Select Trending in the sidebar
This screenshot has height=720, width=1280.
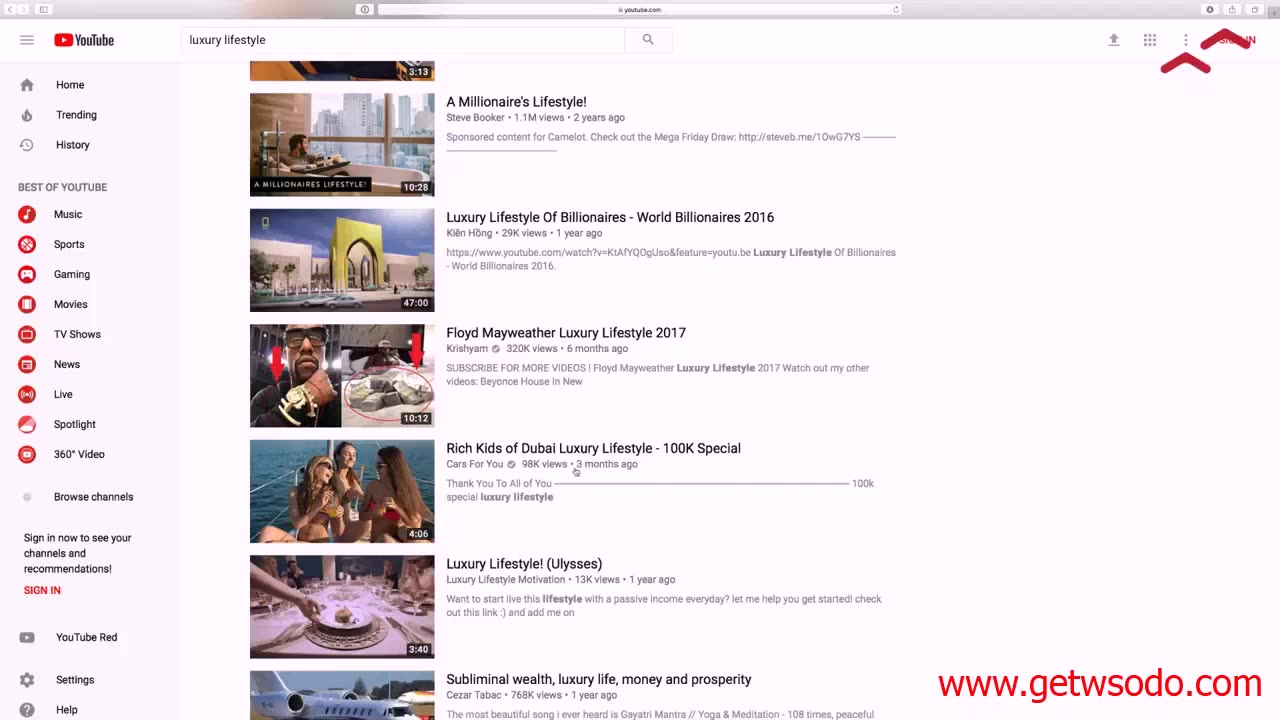(x=76, y=115)
